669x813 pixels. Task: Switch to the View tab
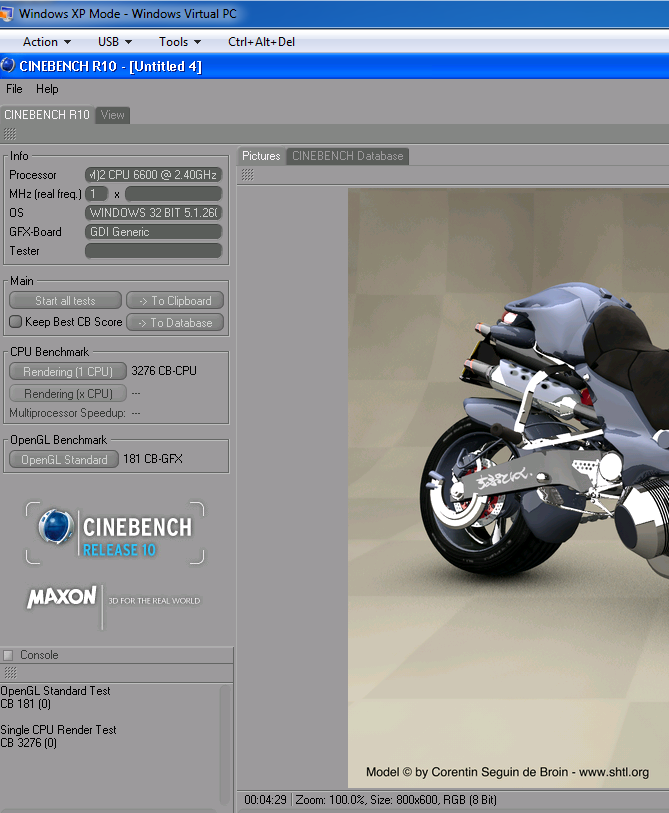pyautogui.click(x=113, y=115)
